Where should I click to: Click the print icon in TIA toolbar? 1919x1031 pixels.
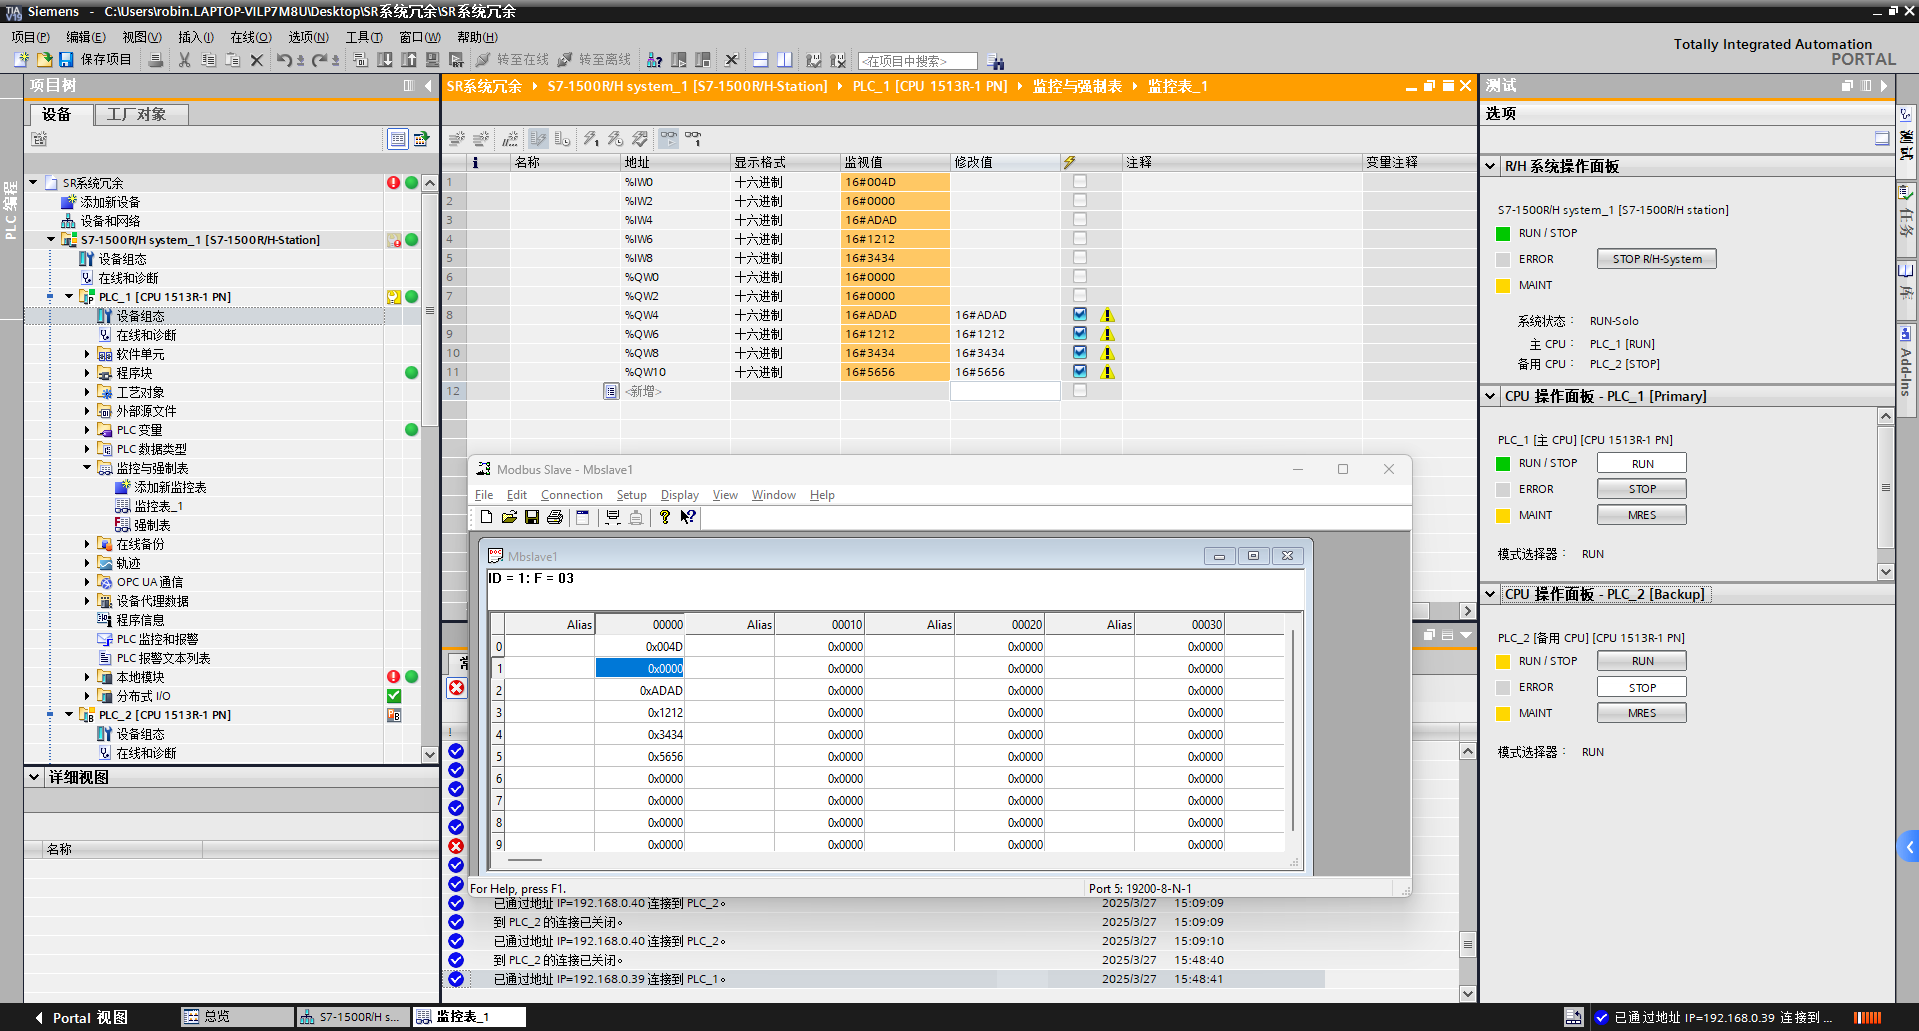(x=156, y=60)
